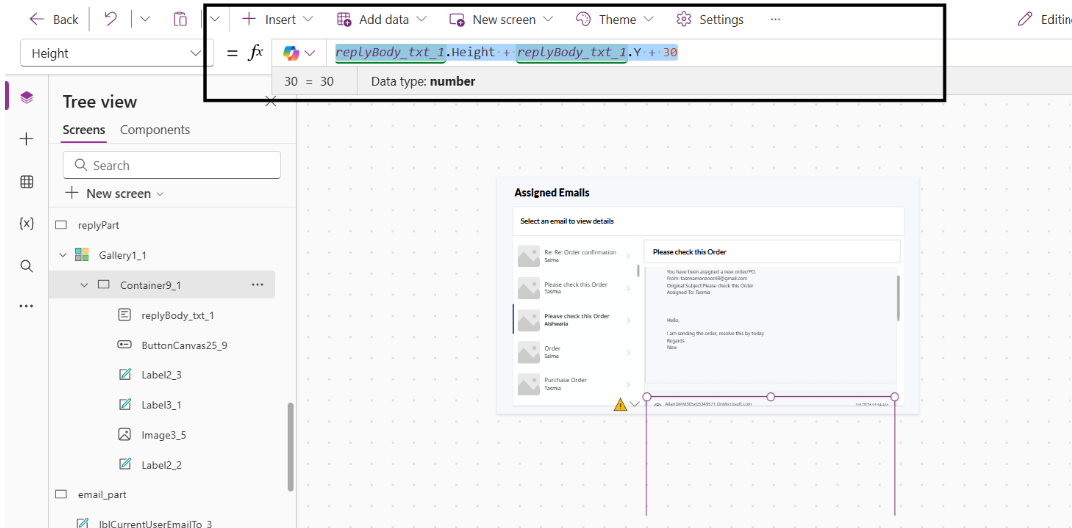
Task: Click the Back button
Action: tap(54, 19)
